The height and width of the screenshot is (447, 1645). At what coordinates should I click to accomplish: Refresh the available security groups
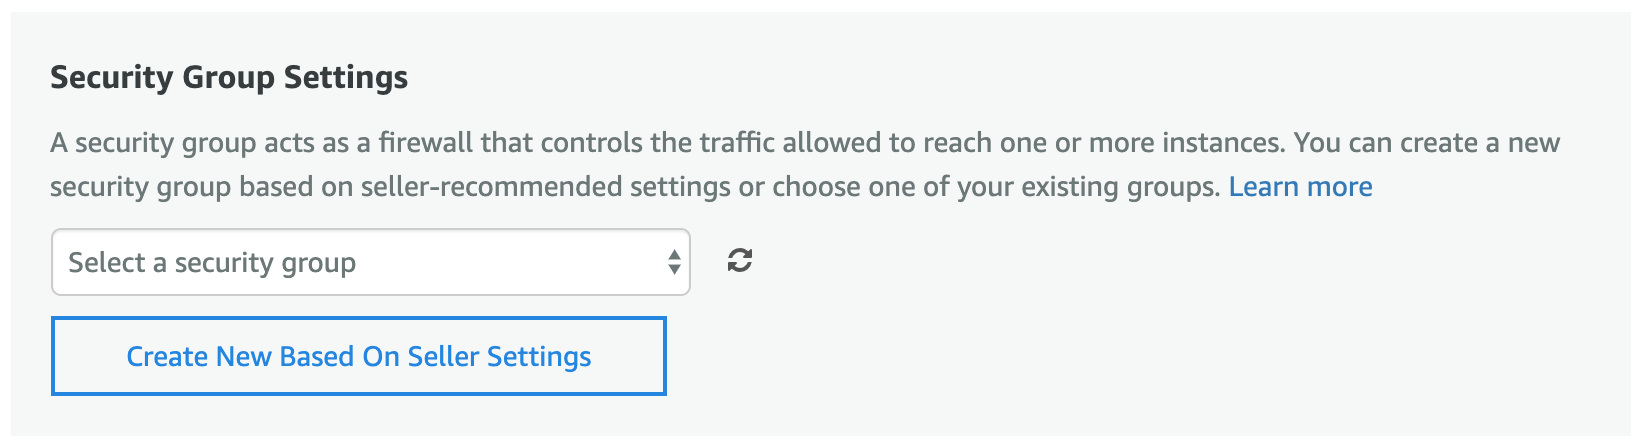point(739,261)
